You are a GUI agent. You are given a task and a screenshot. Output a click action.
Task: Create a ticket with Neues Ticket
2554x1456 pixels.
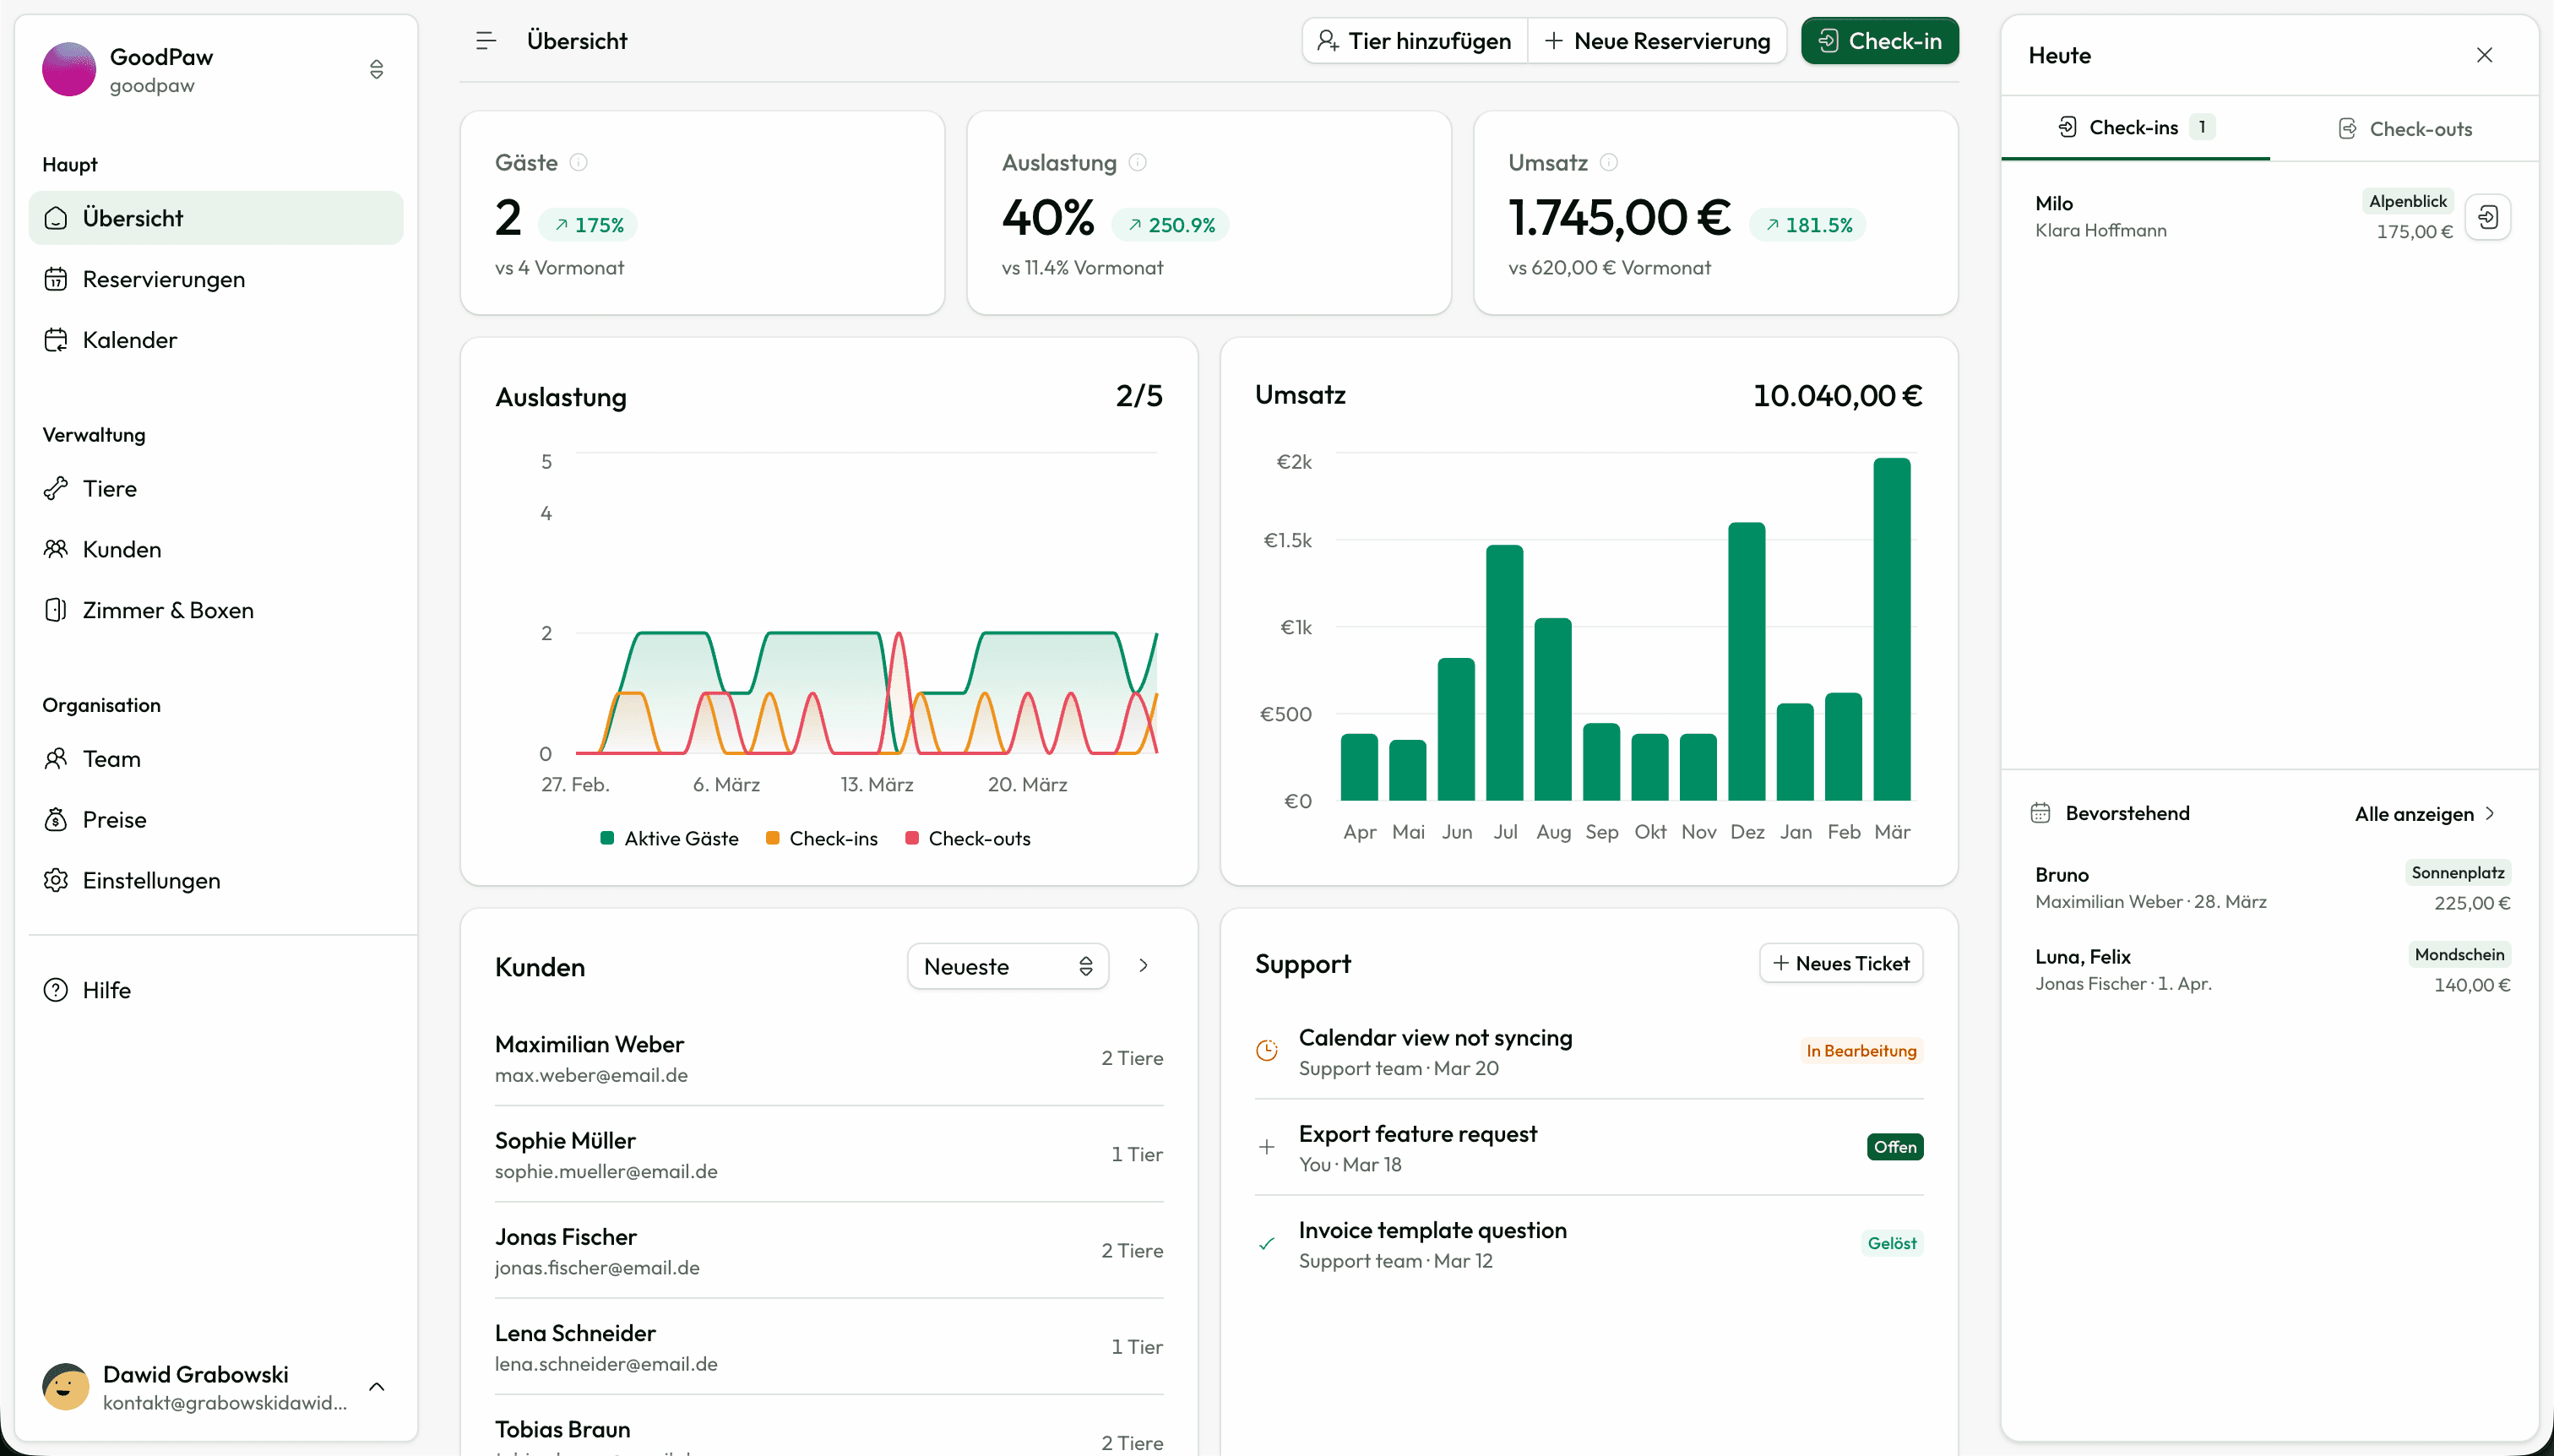coord(1840,962)
